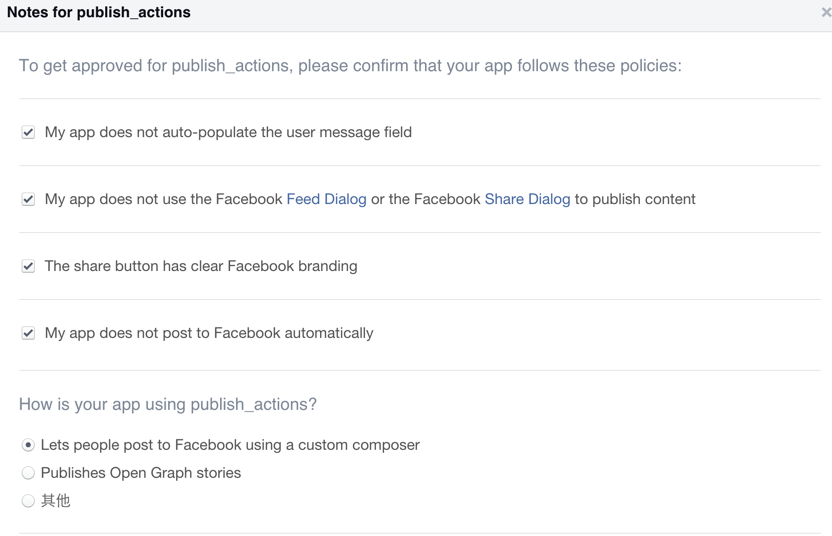This screenshot has height=536, width=832.
Task: Click the 'does not auto-populate the user message field' label text
Action: (228, 132)
